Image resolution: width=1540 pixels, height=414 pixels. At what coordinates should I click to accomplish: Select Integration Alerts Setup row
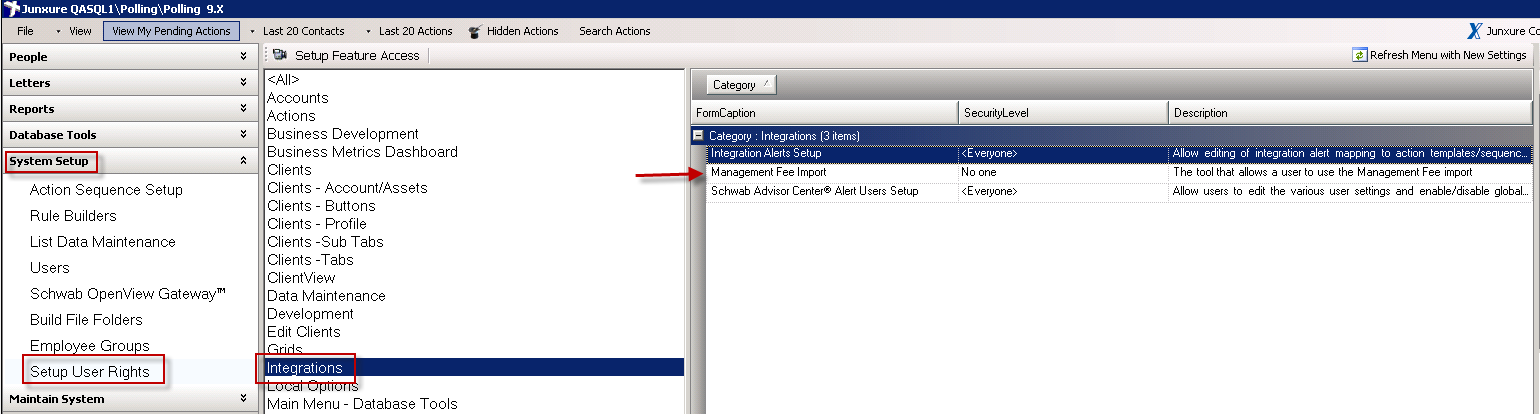[1118, 154]
